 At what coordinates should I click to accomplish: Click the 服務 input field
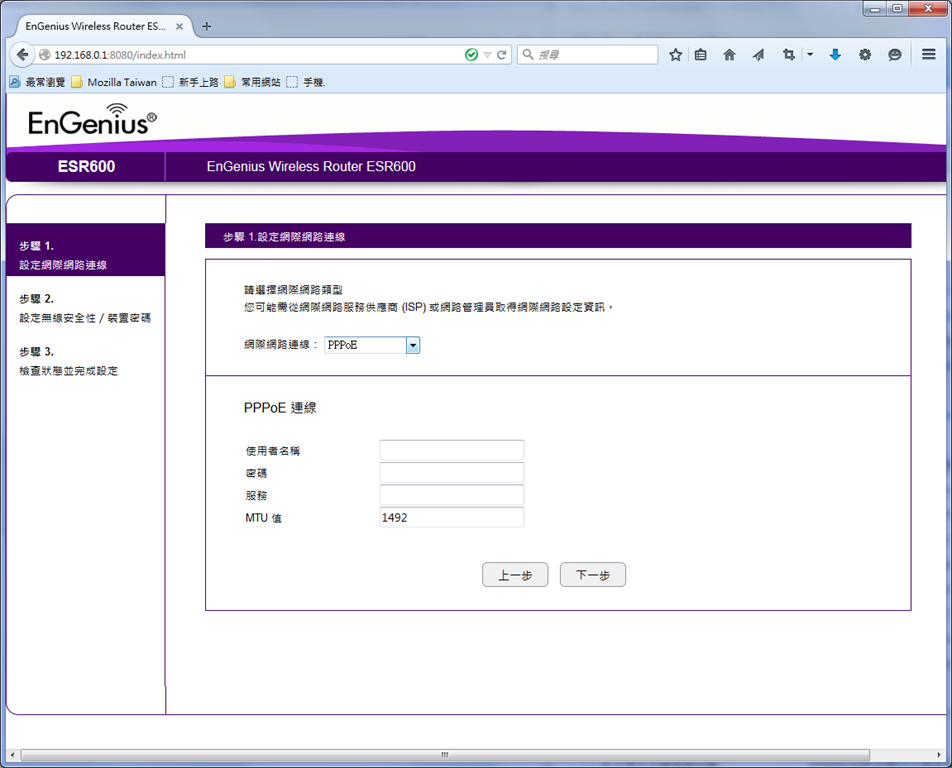[x=452, y=495]
